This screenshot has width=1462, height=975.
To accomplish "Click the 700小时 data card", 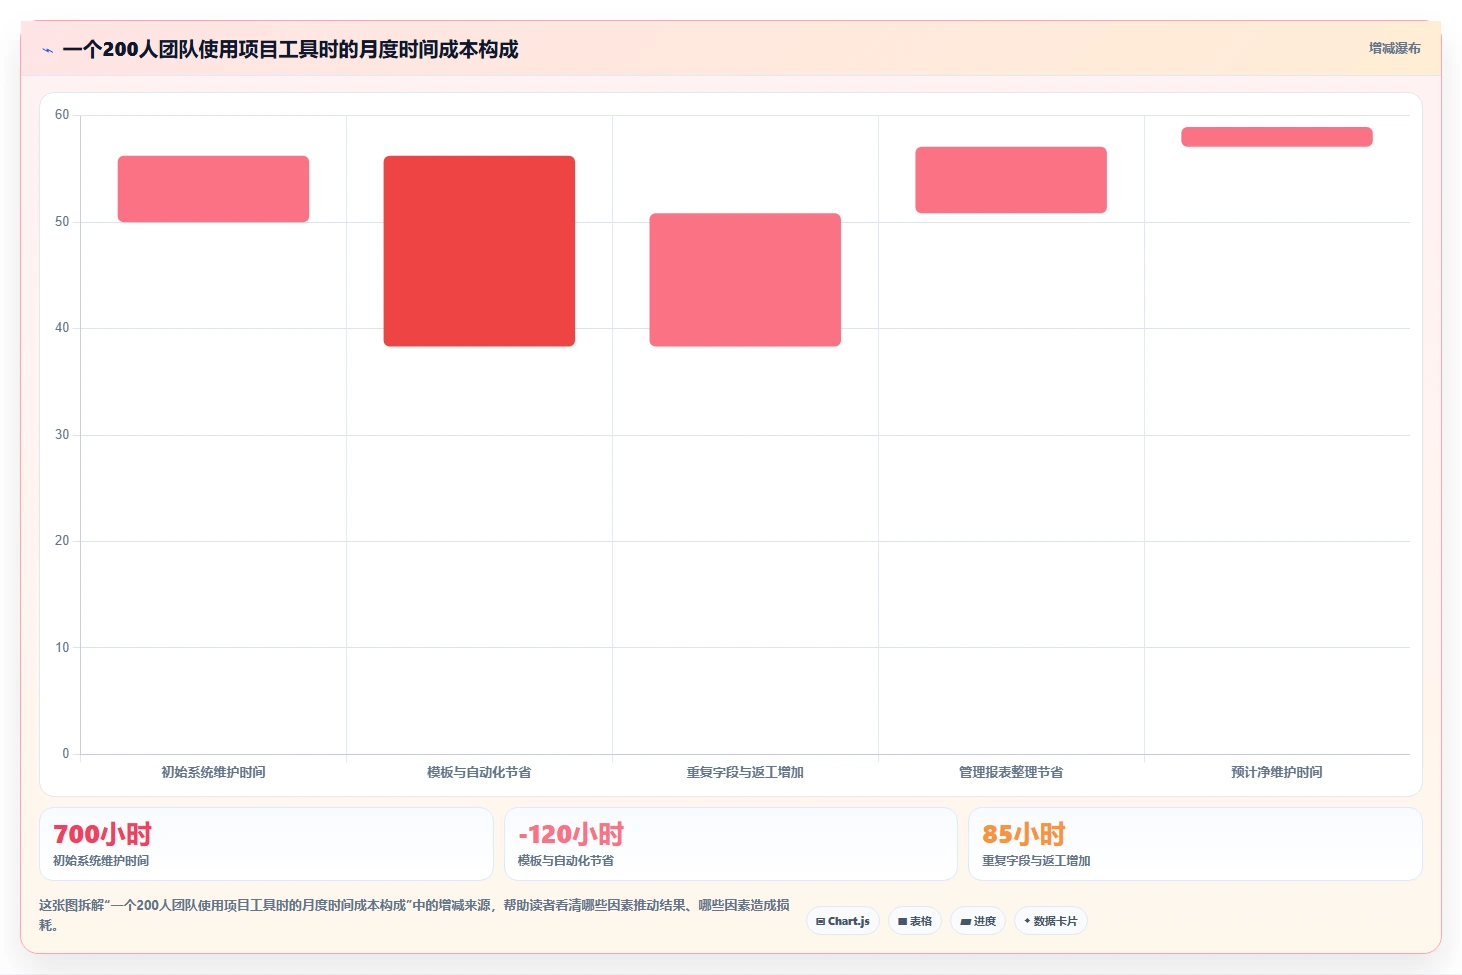I will pos(266,844).
